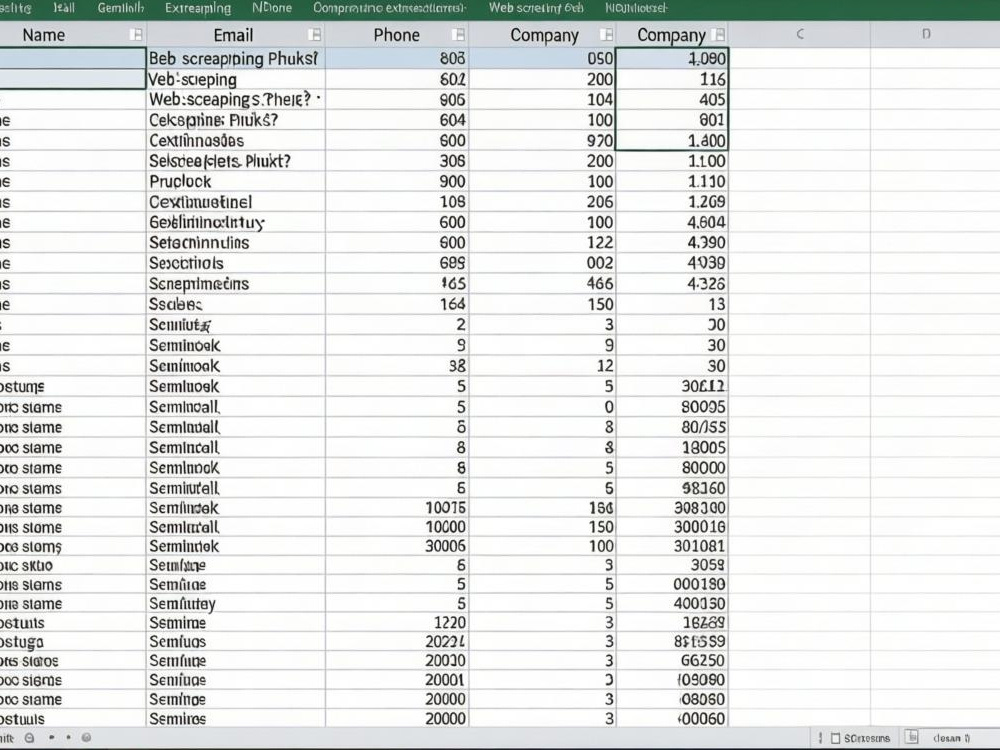Open the Gemlinlh menu tab
1000x750 pixels.
coord(121,8)
